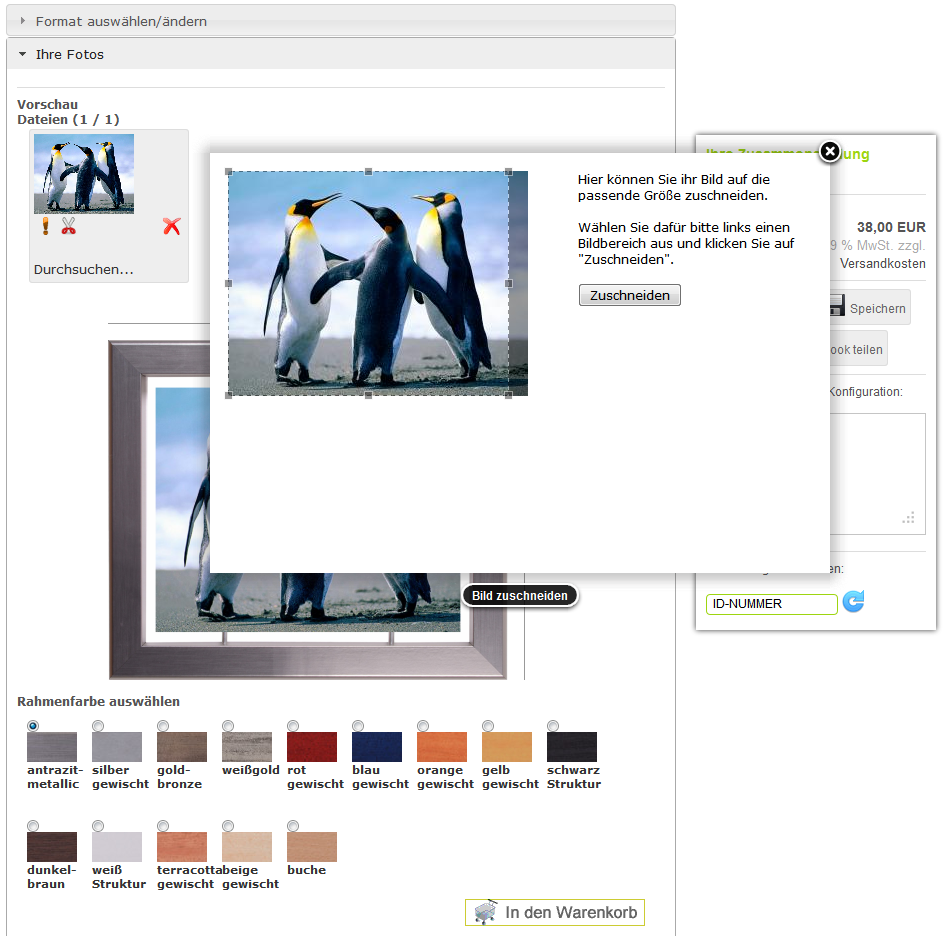This screenshot has height=936, width=946.
Task: Click Durchsuchen... to browse files
Action: point(84,269)
